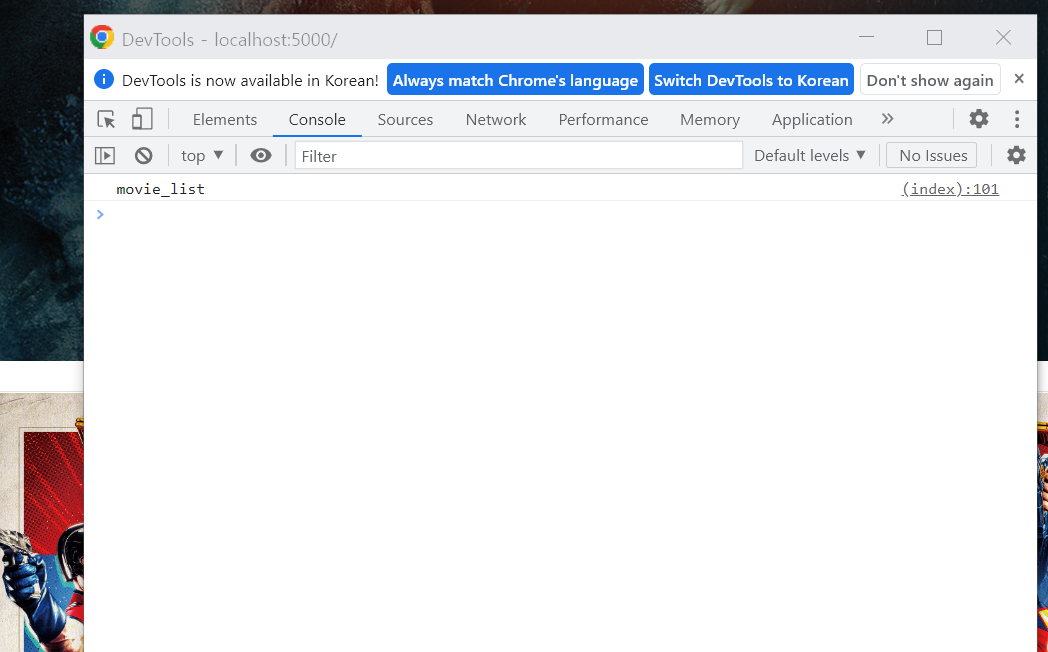Toggle the device toolbar icon
The width and height of the screenshot is (1048, 652).
pos(142,120)
